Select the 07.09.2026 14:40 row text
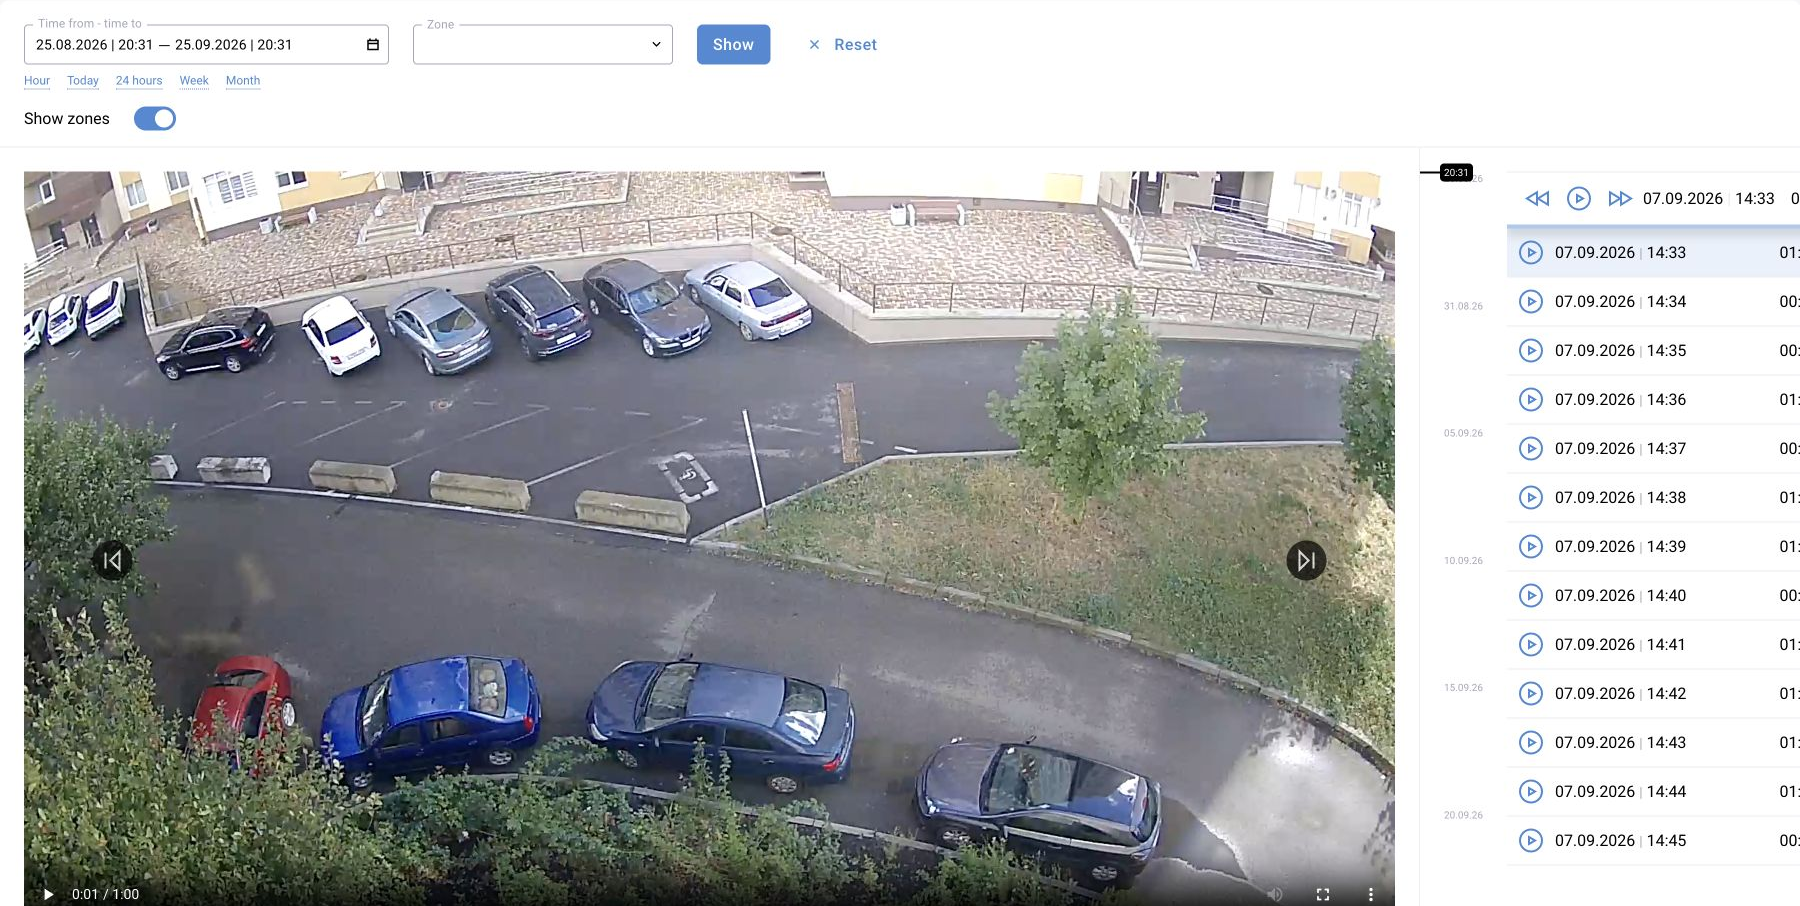This screenshot has width=1800, height=906. (1620, 596)
